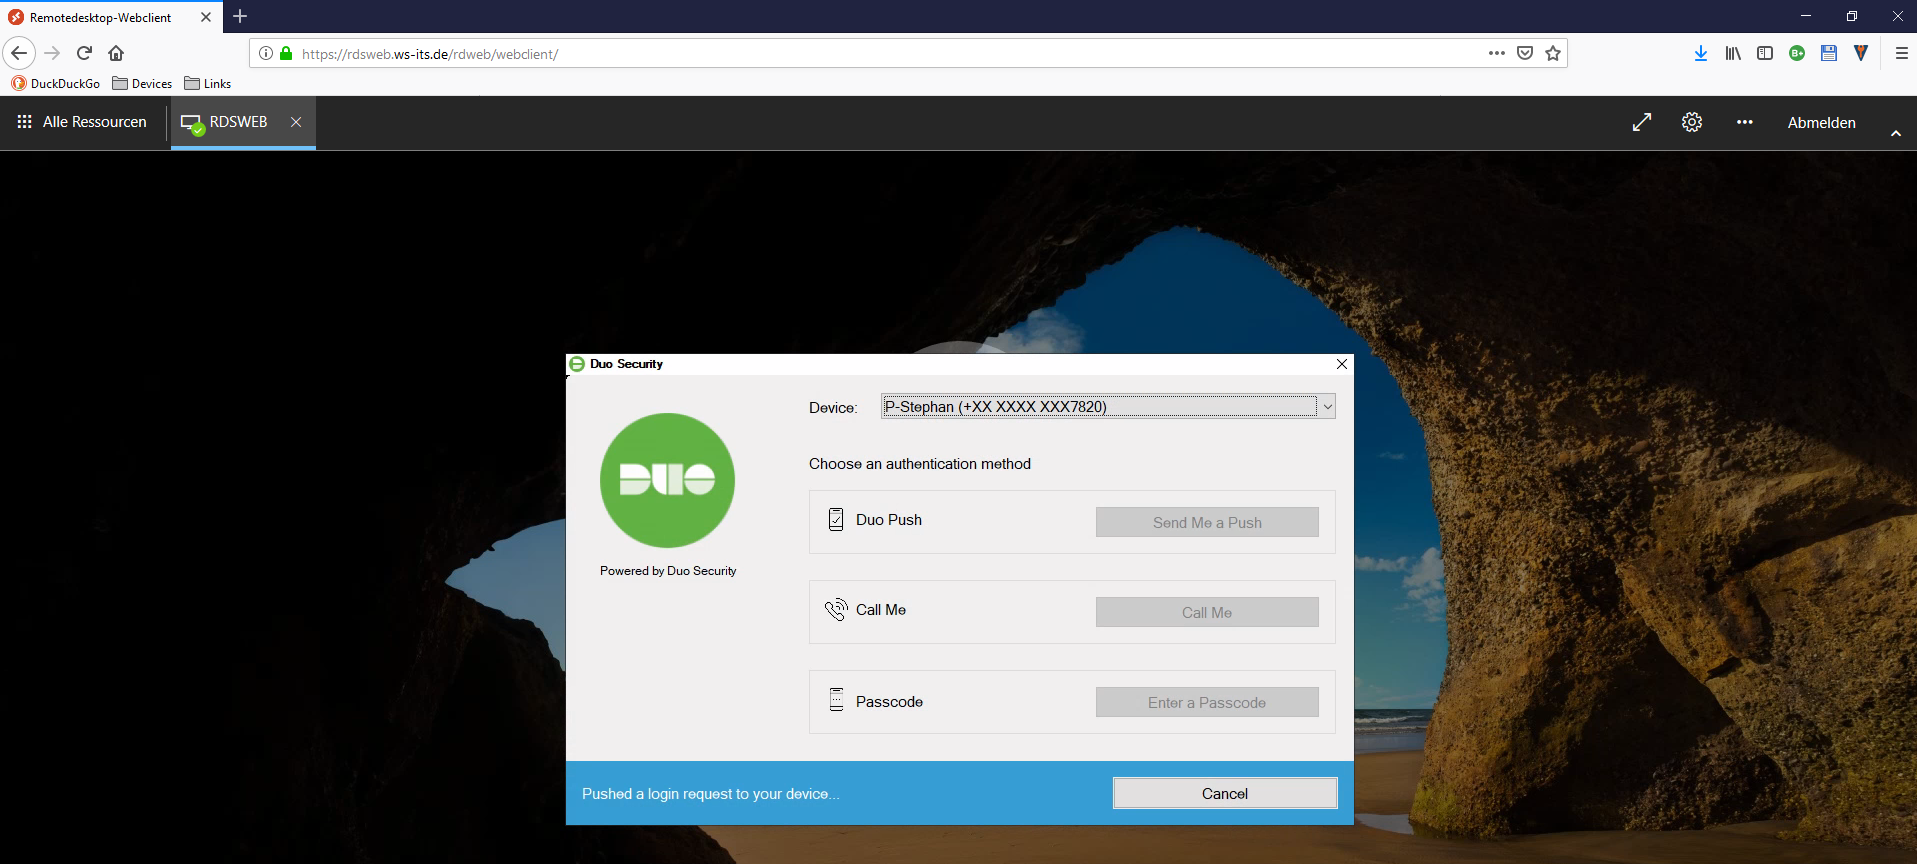Viewport: 1917px width, 864px height.
Task: Click the Call Me button
Action: click(x=1207, y=612)
